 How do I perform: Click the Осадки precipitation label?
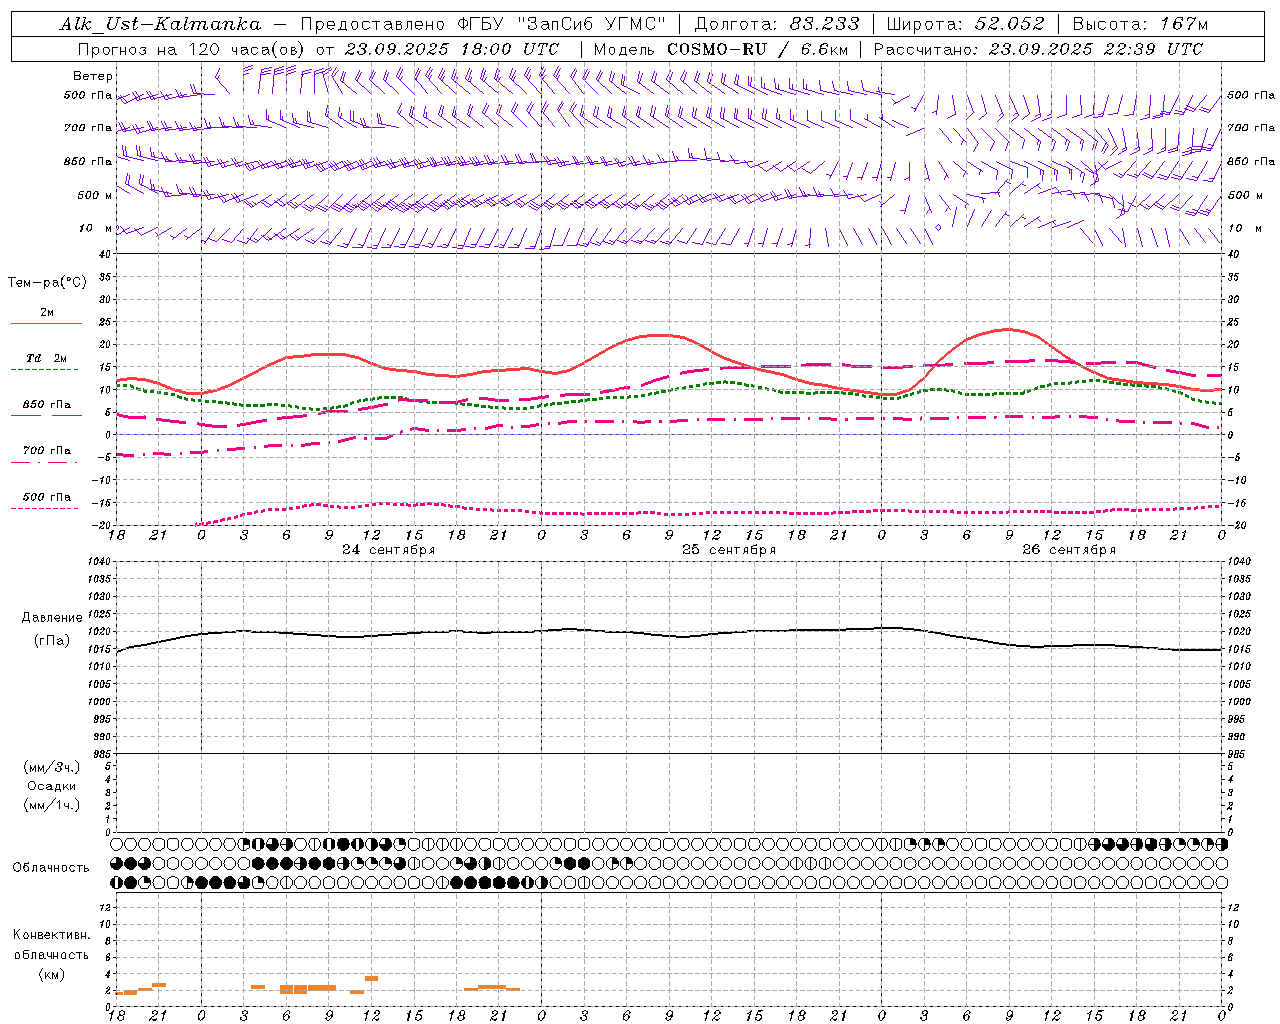point(52,786)
